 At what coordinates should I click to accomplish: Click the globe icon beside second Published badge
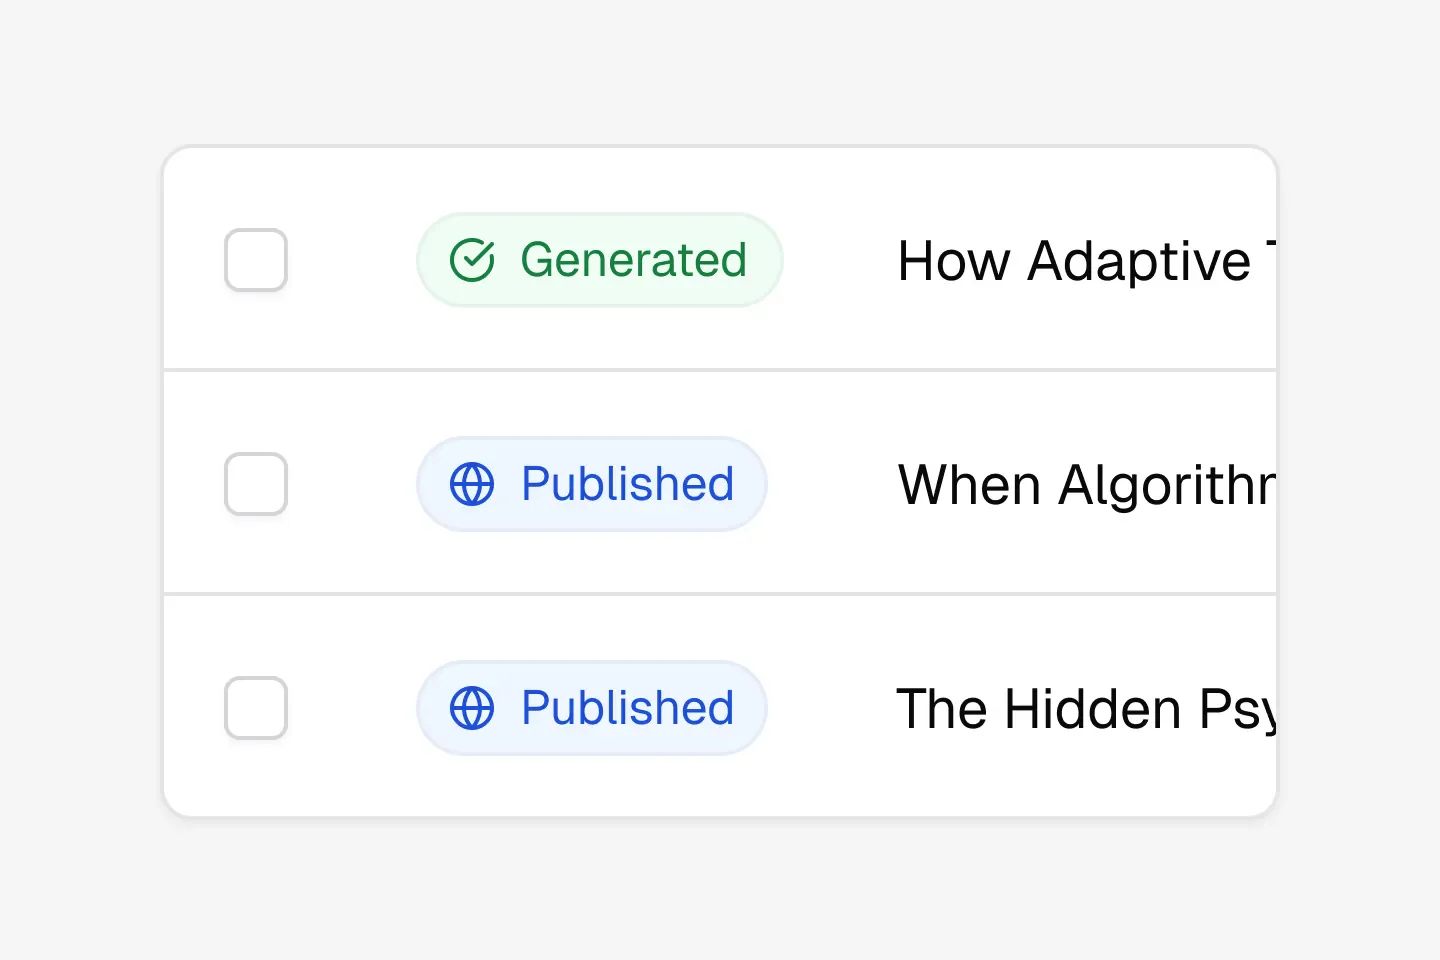(x=472, y=708)
